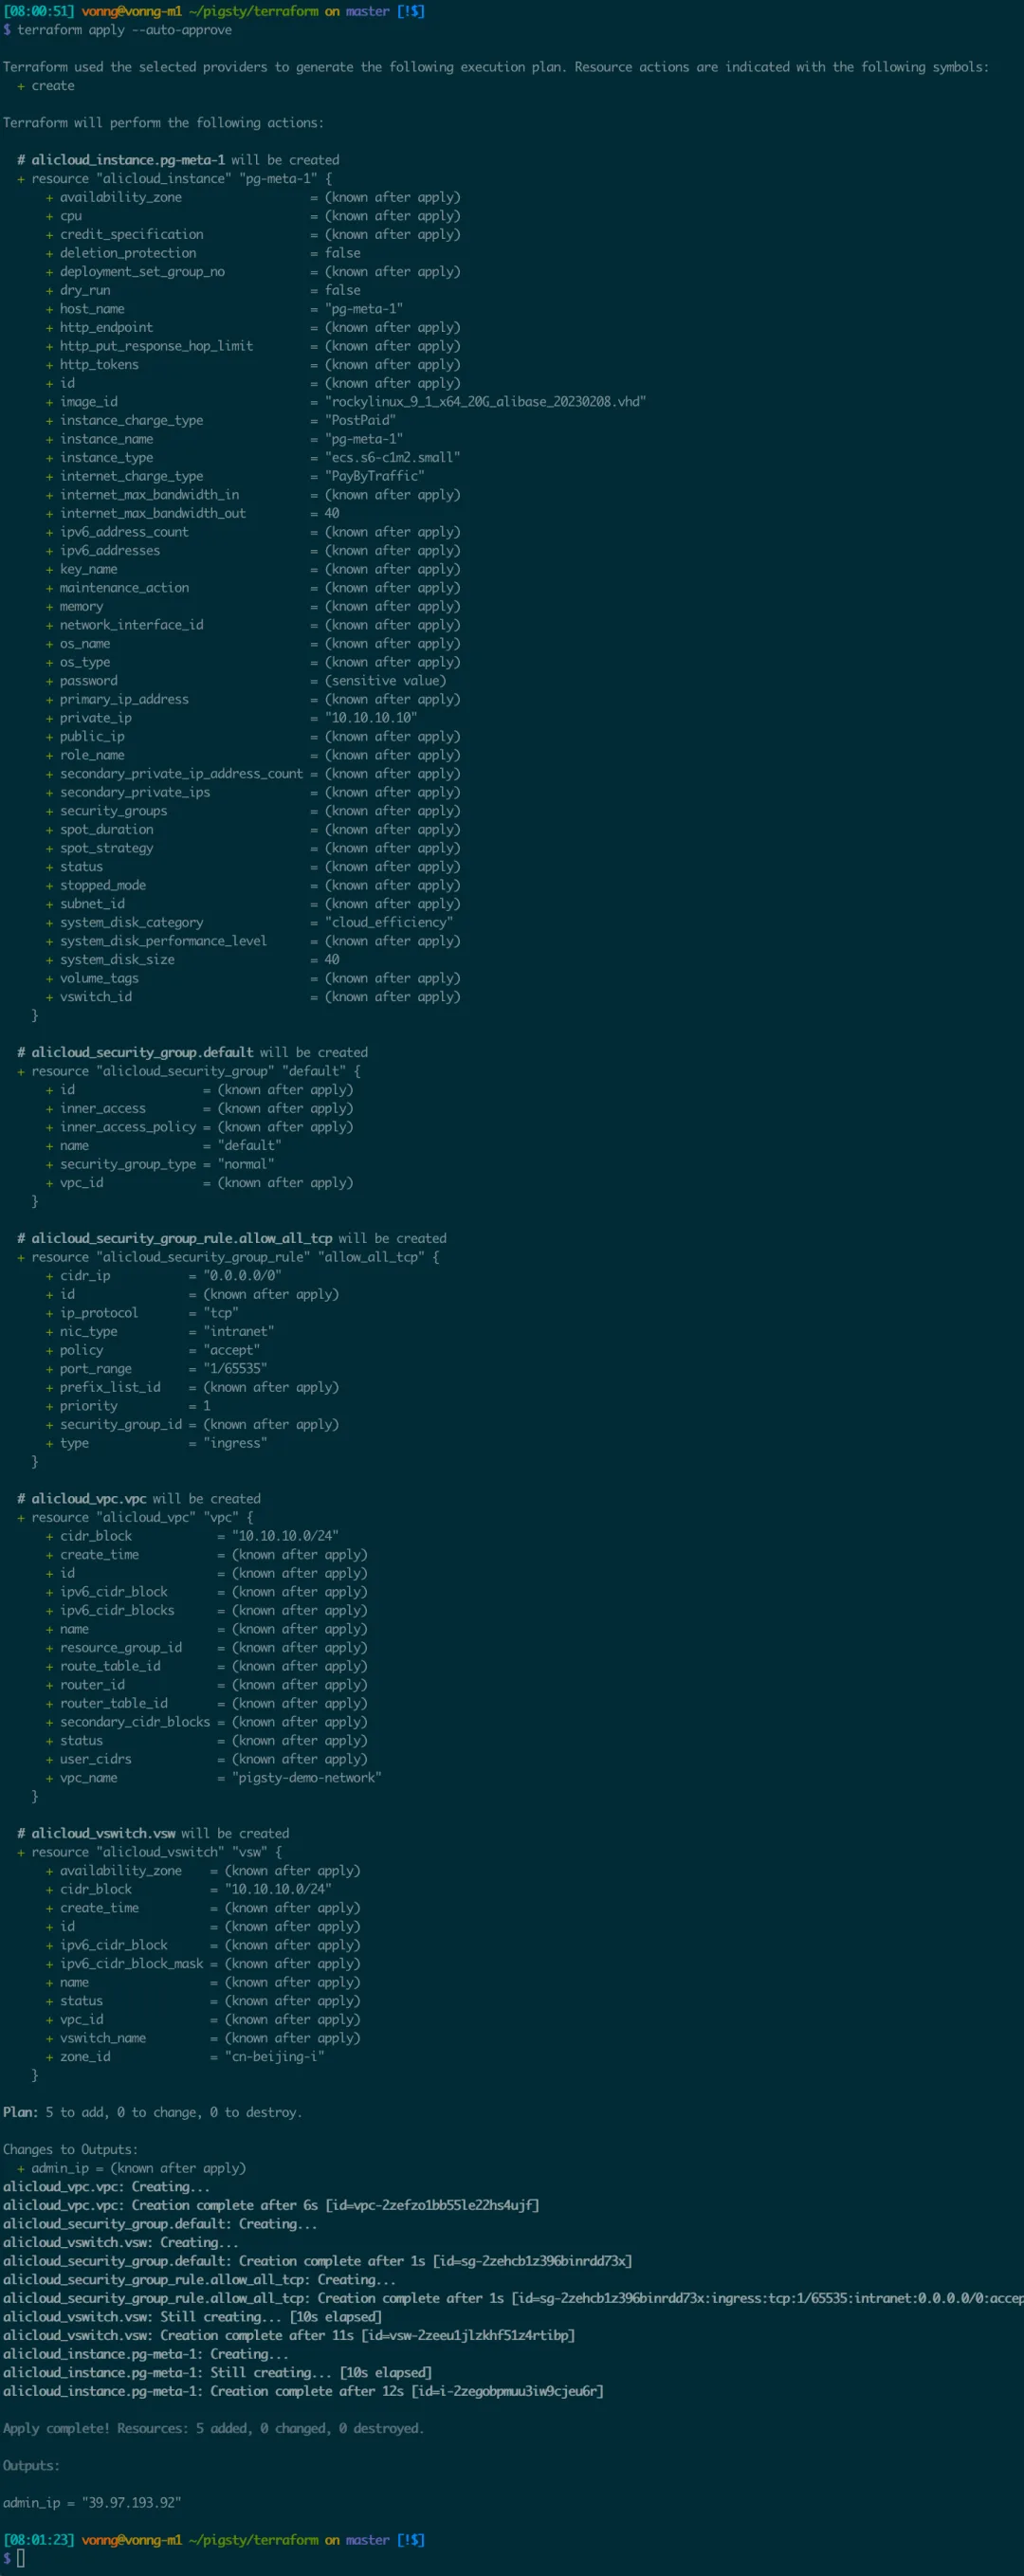Screen dimensions: 1024x2576
Task: Click the admin_ip output value 39.97.193.92
Action: pyautogui.click(x=131, y=2503)
